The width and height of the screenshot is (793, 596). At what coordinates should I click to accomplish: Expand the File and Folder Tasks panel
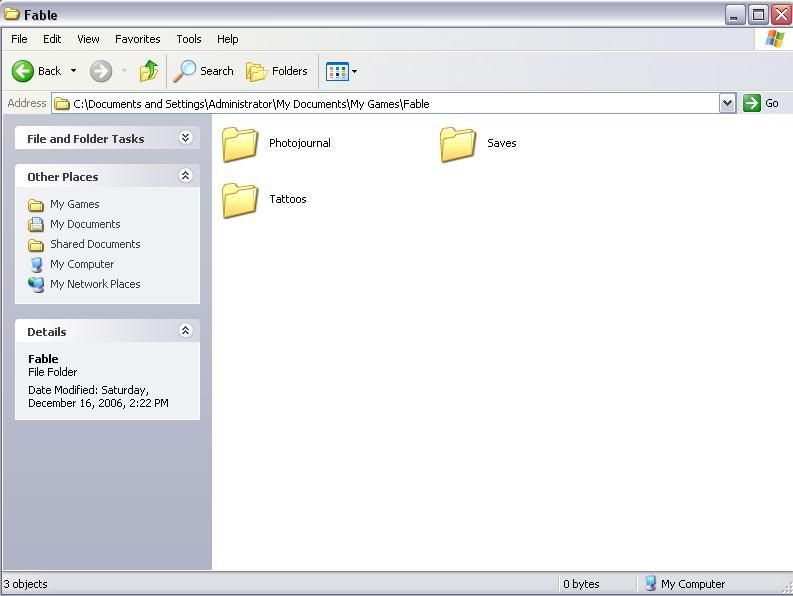186,138
